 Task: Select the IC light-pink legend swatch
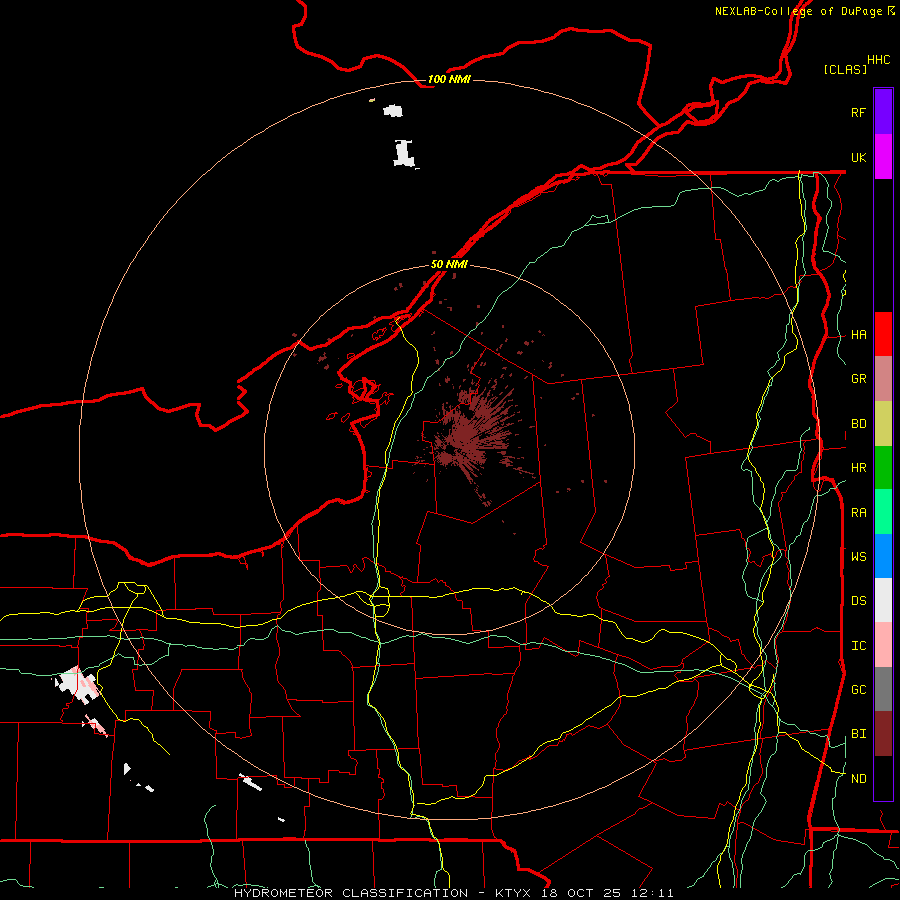[x=883, y=645]
